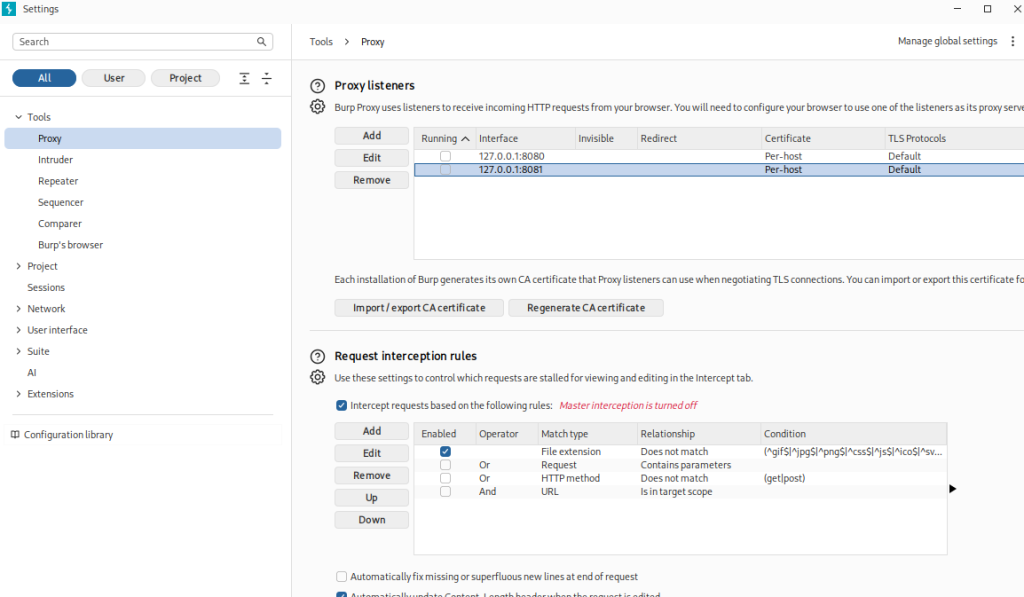Open Sessions settings
The image size is (1024, 597).
click(46, 287)
